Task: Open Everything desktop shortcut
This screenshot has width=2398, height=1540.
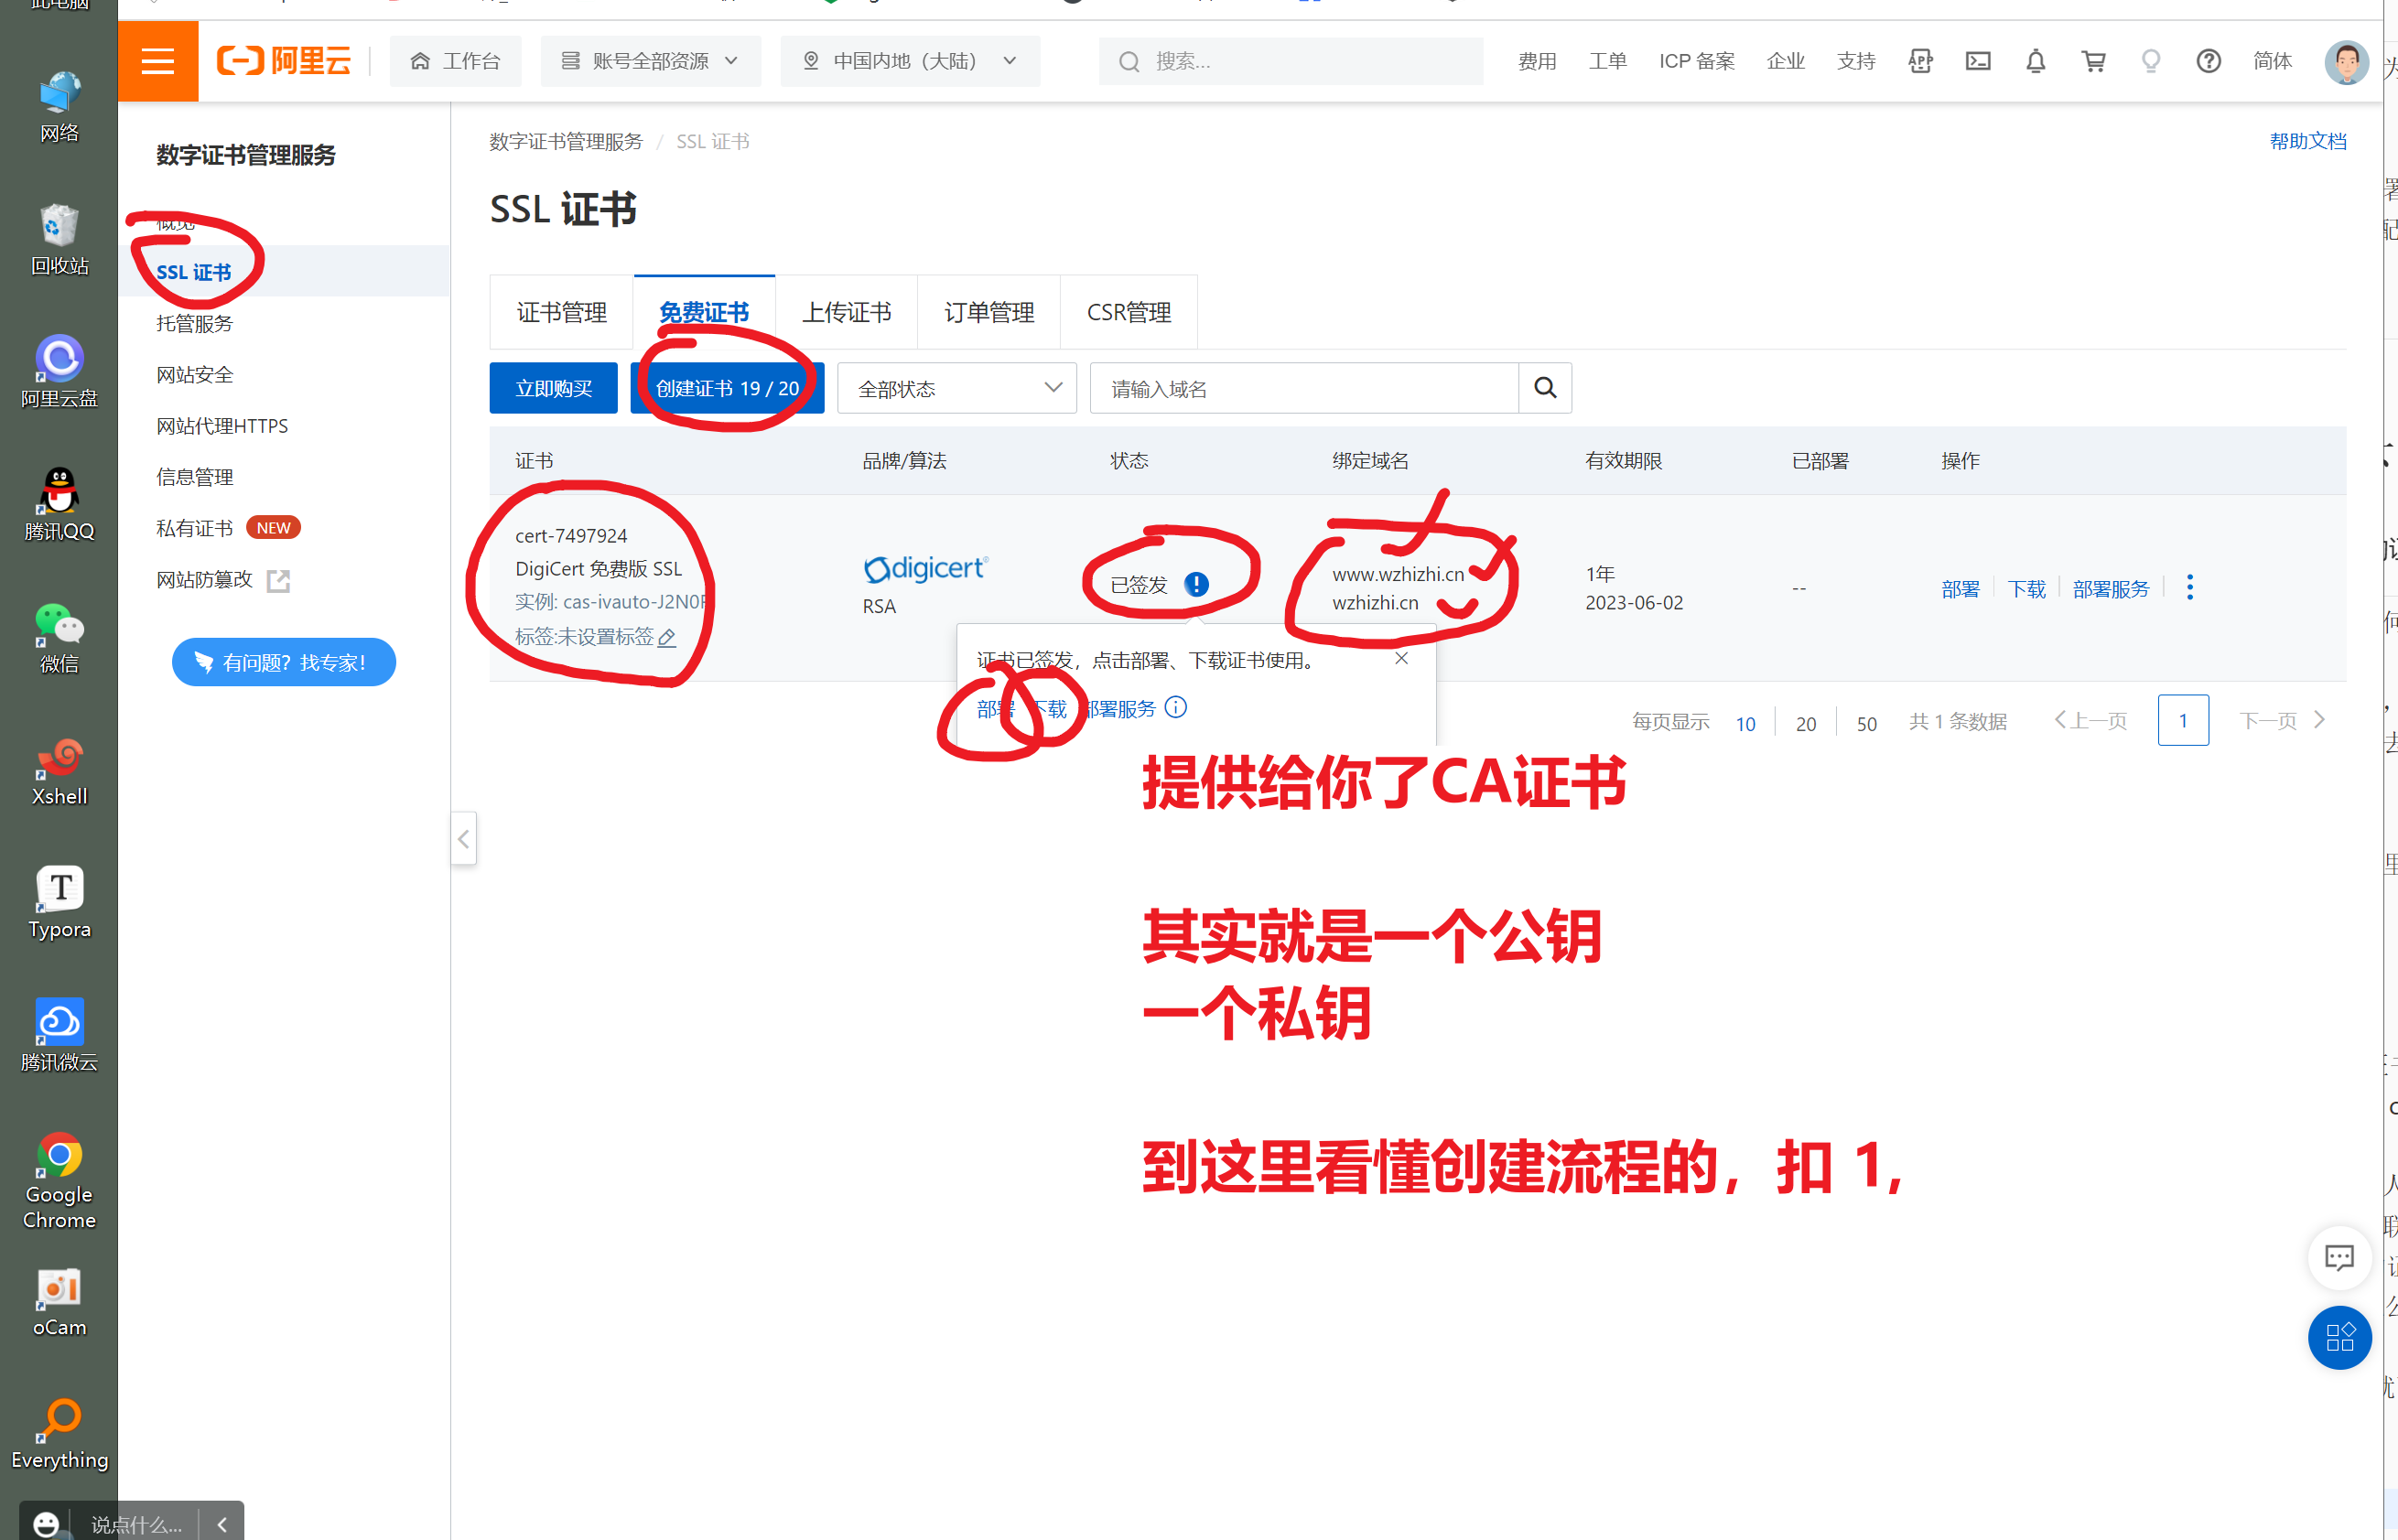Action: tap(59, 1434)
